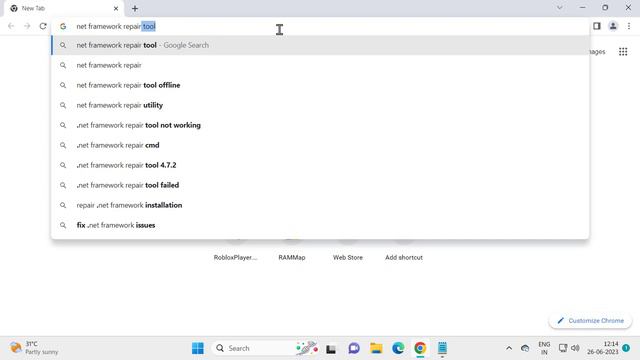This screenshot has height=360, width=640.
Task: Choose suggestion '.net framework repair tool 4.7.2'
Action: point(320,165)
